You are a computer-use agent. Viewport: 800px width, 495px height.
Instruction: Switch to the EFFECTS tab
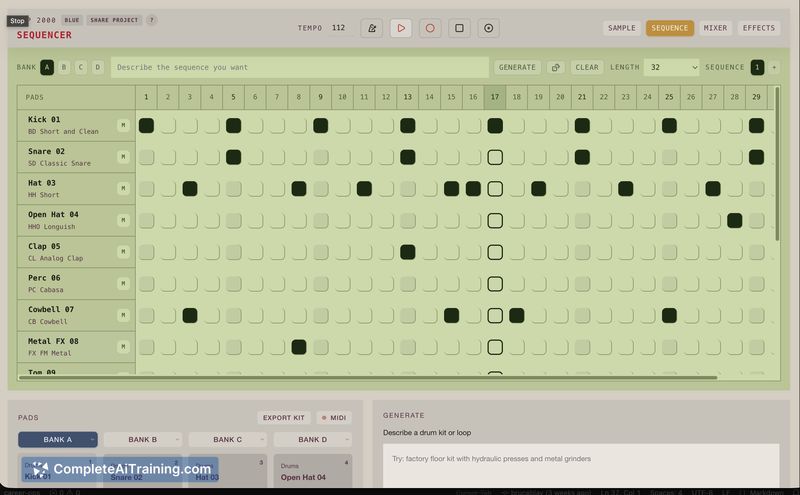tap(759, 28)
